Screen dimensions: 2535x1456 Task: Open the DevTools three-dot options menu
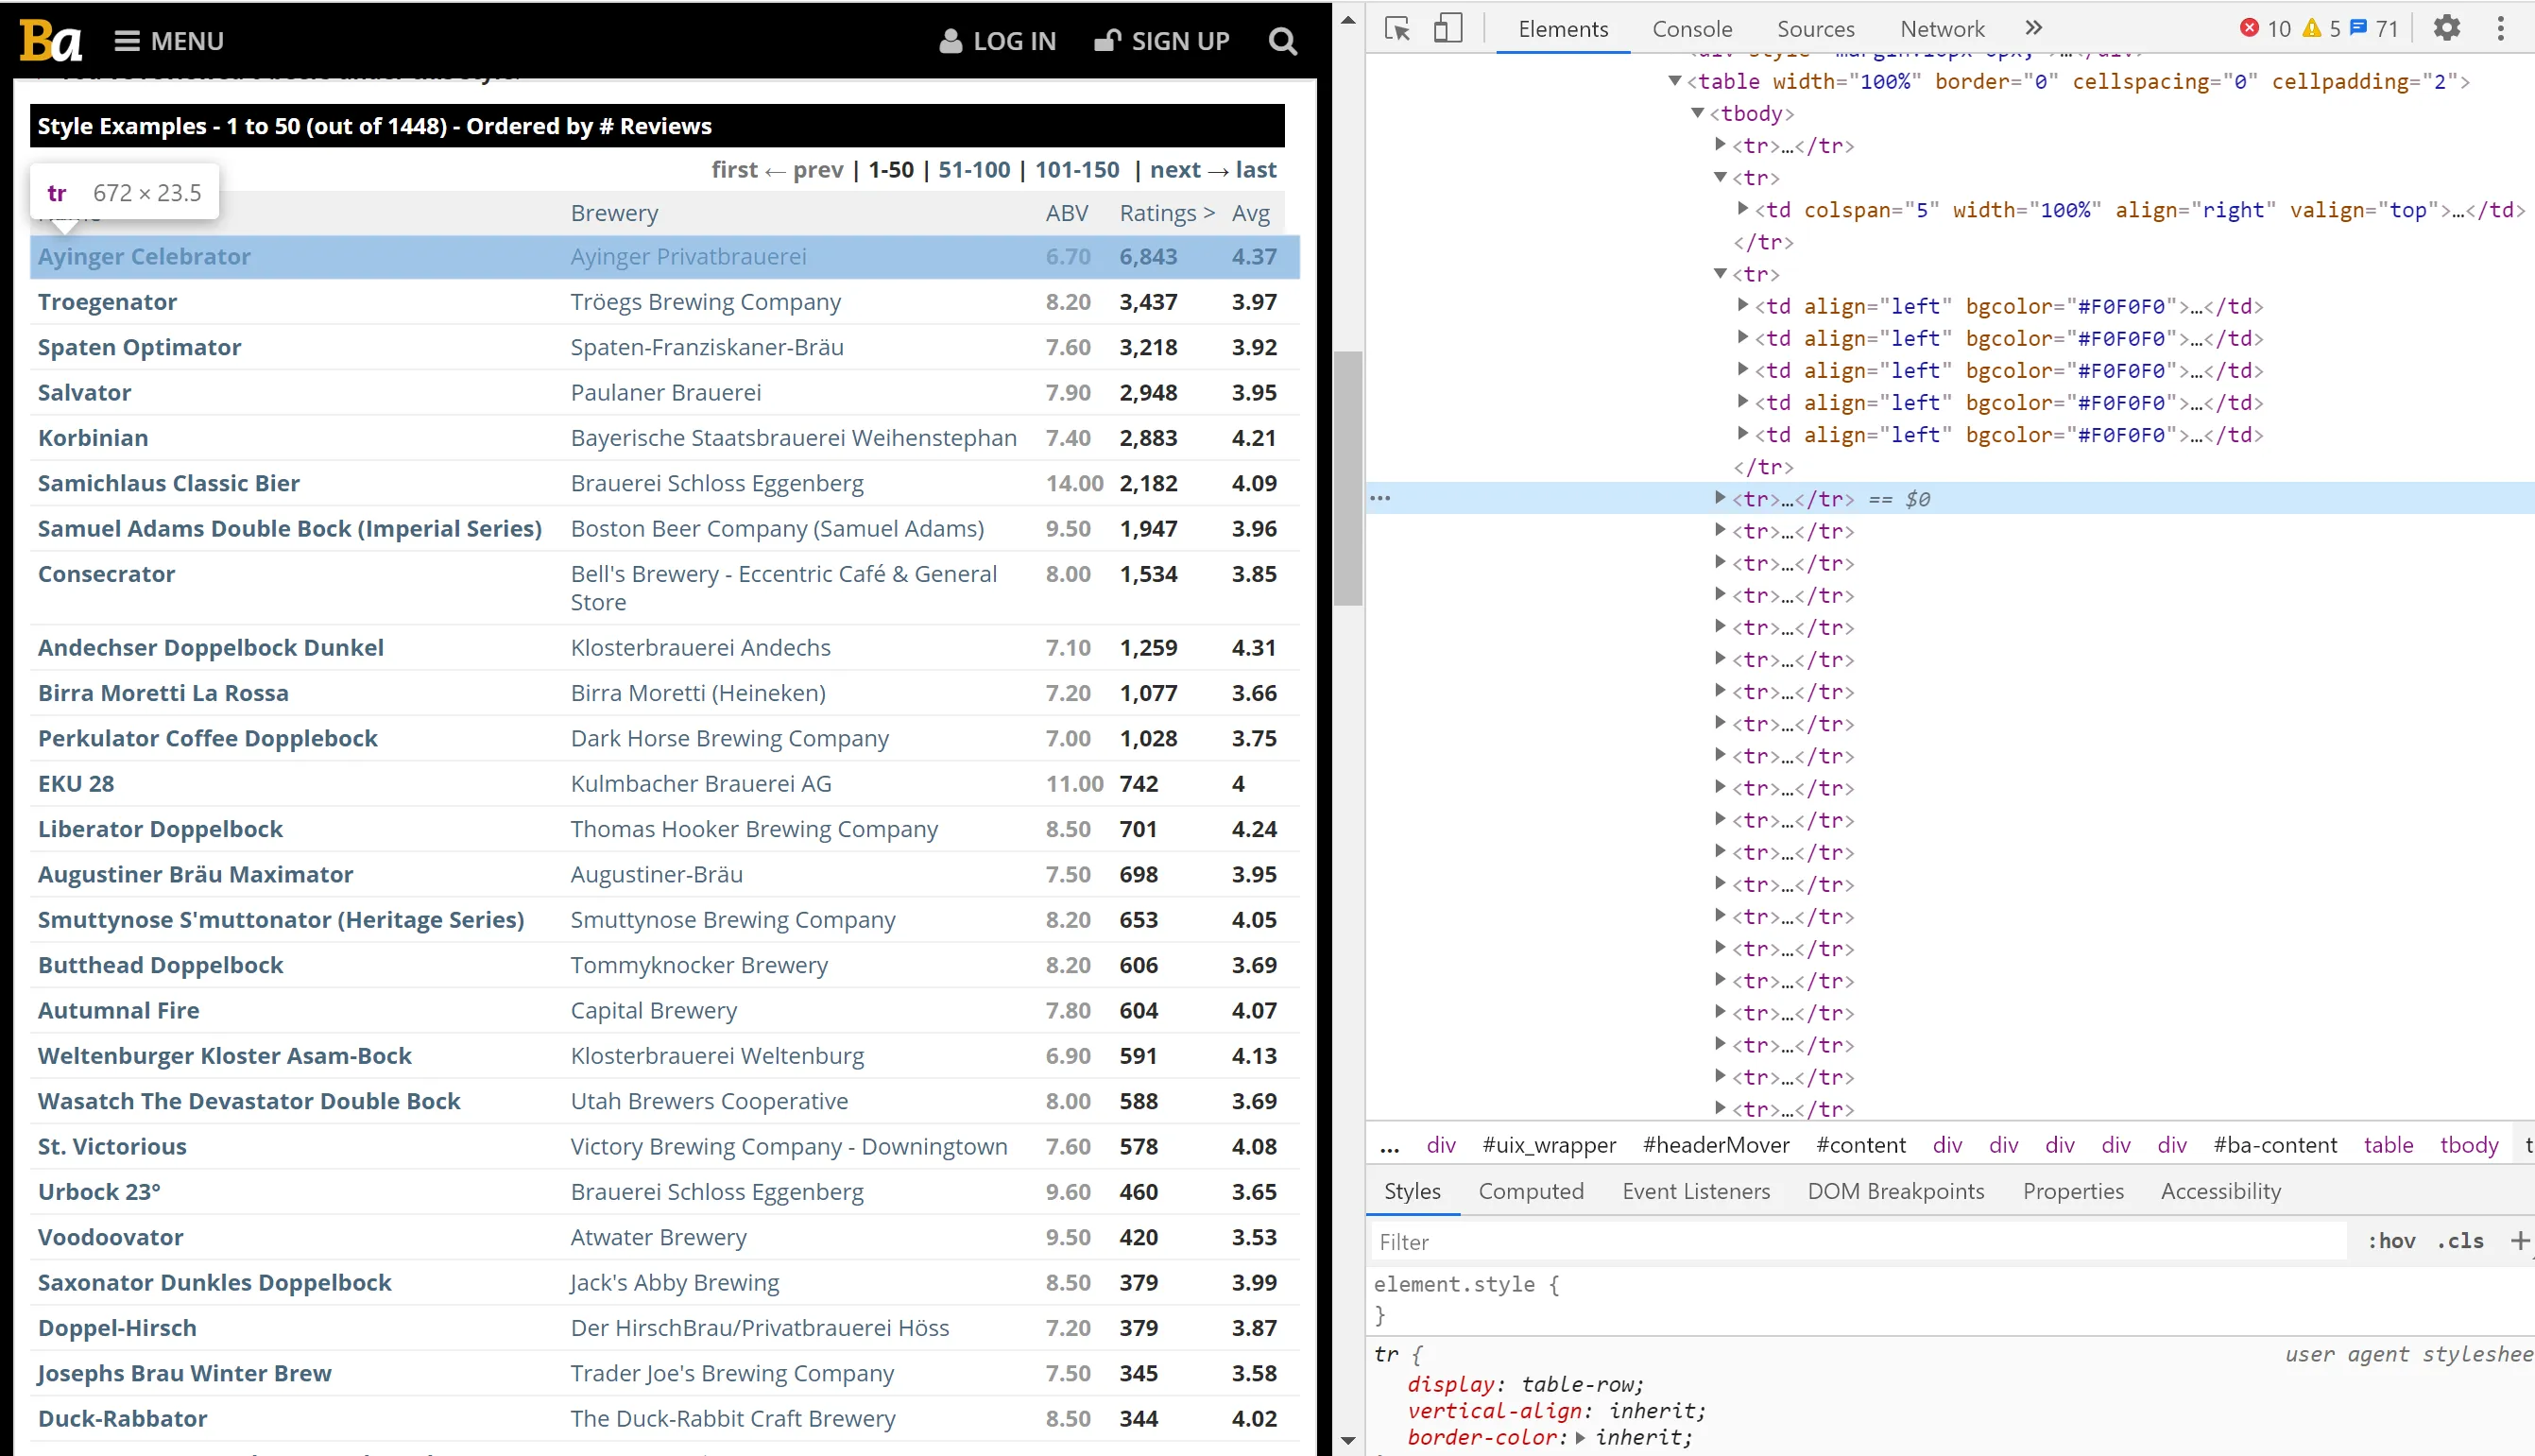click(2500, 28)
